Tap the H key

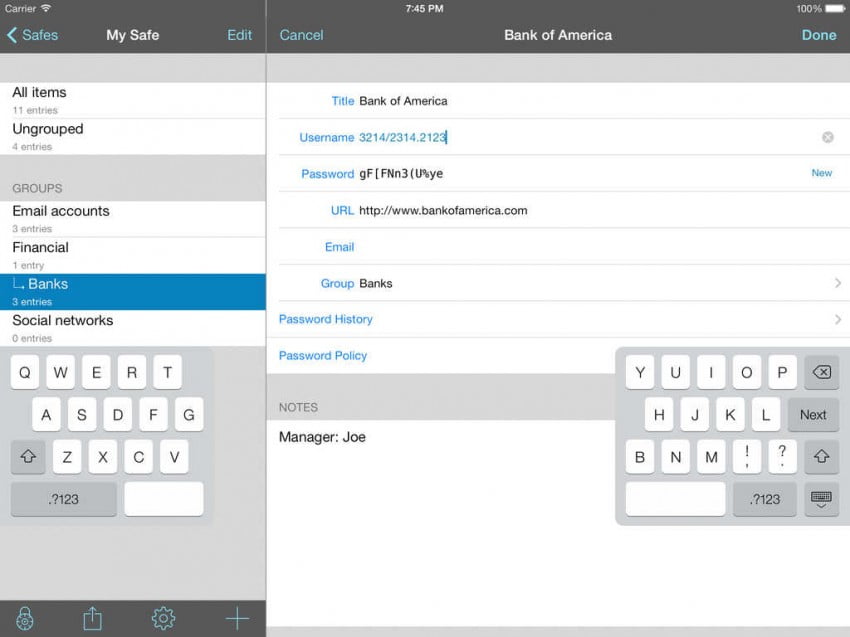click(x=659, y=415)
